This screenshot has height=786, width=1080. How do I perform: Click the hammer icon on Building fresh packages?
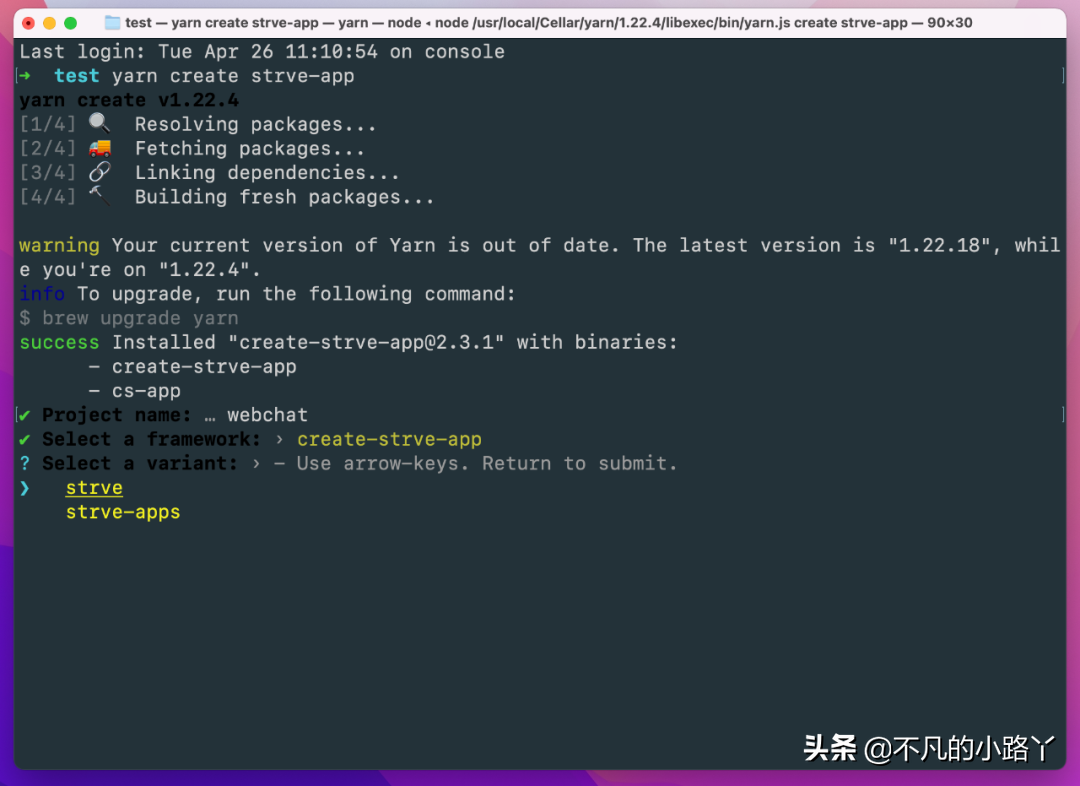click(99, 195)
